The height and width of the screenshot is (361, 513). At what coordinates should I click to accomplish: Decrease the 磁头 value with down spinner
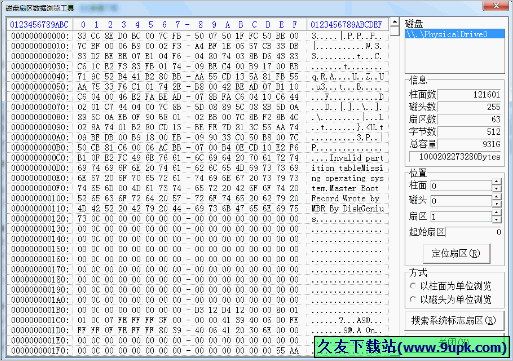[x=497, y=204]
